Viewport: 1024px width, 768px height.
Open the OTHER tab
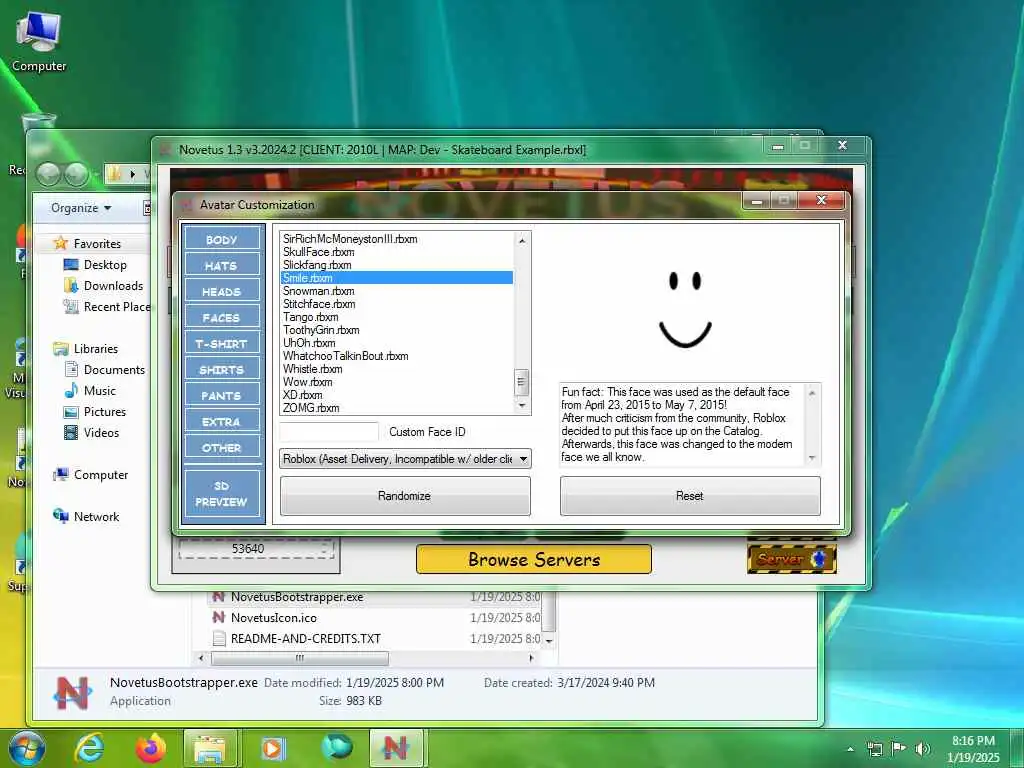(222, 448)
